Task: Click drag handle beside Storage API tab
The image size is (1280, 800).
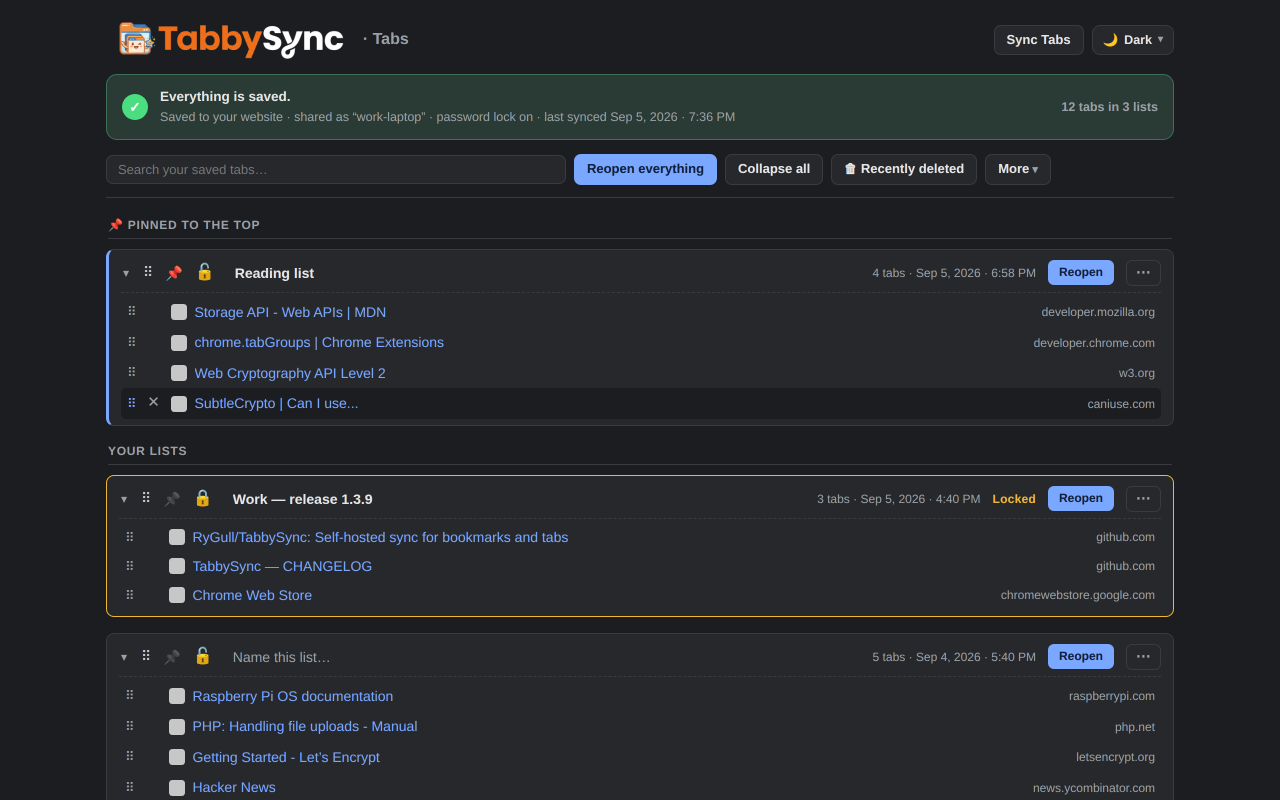Action: click(x=132, y=312)
